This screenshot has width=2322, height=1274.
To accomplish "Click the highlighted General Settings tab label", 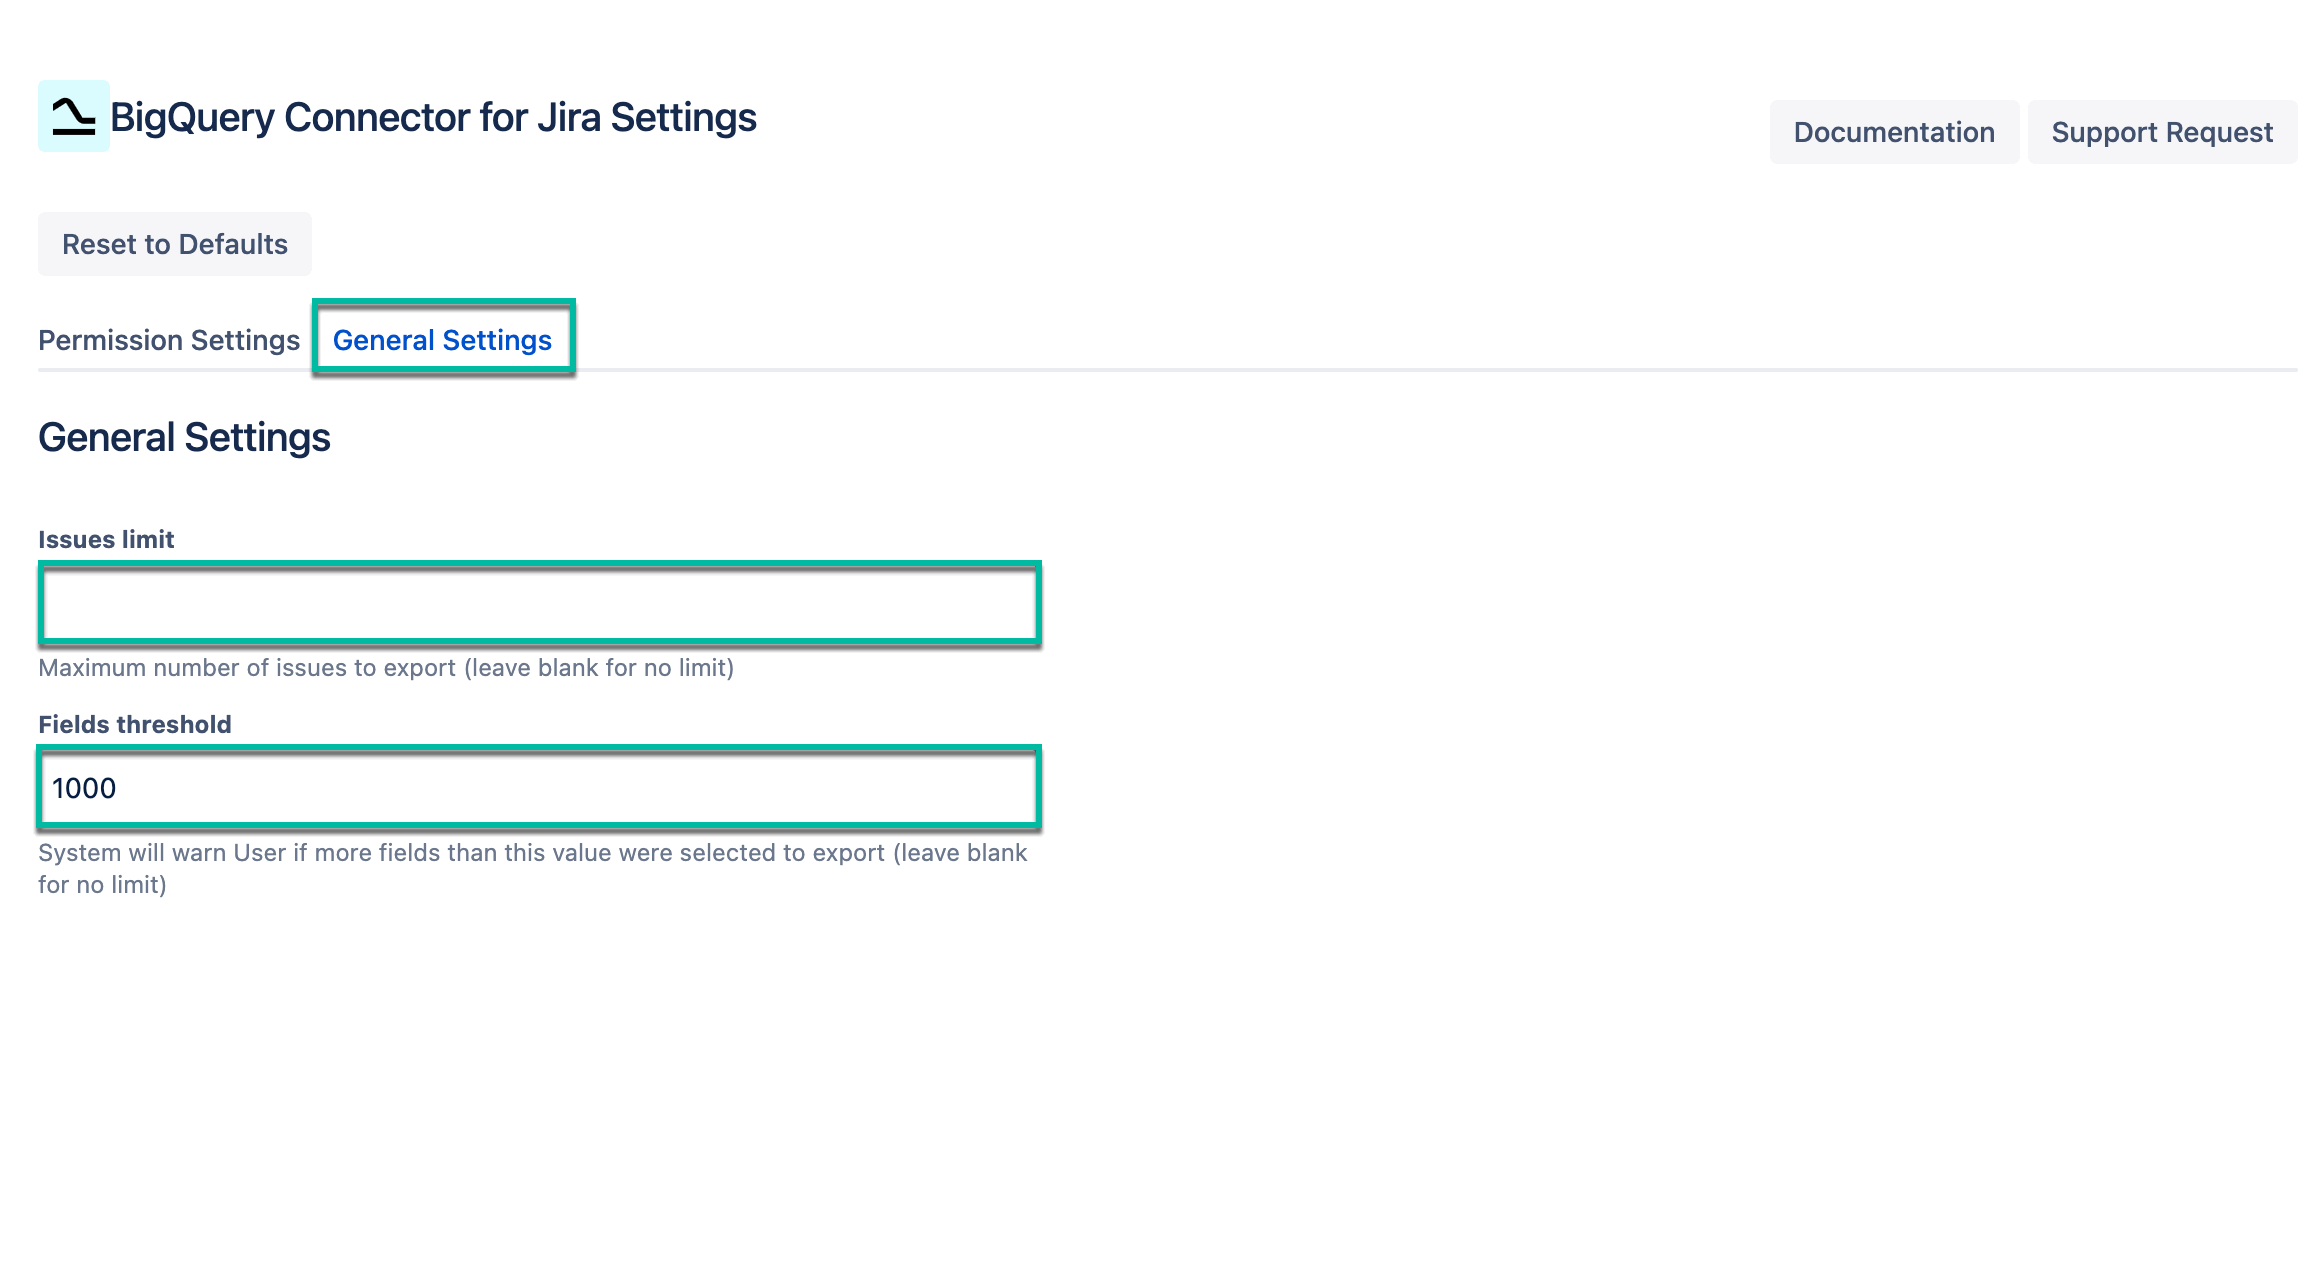I will 443,340.
